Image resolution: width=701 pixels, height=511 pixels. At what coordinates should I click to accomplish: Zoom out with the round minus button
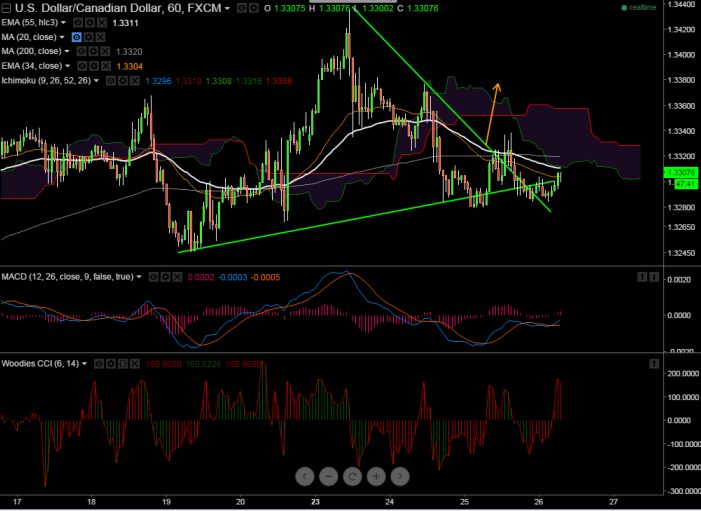tap(329, 477)
